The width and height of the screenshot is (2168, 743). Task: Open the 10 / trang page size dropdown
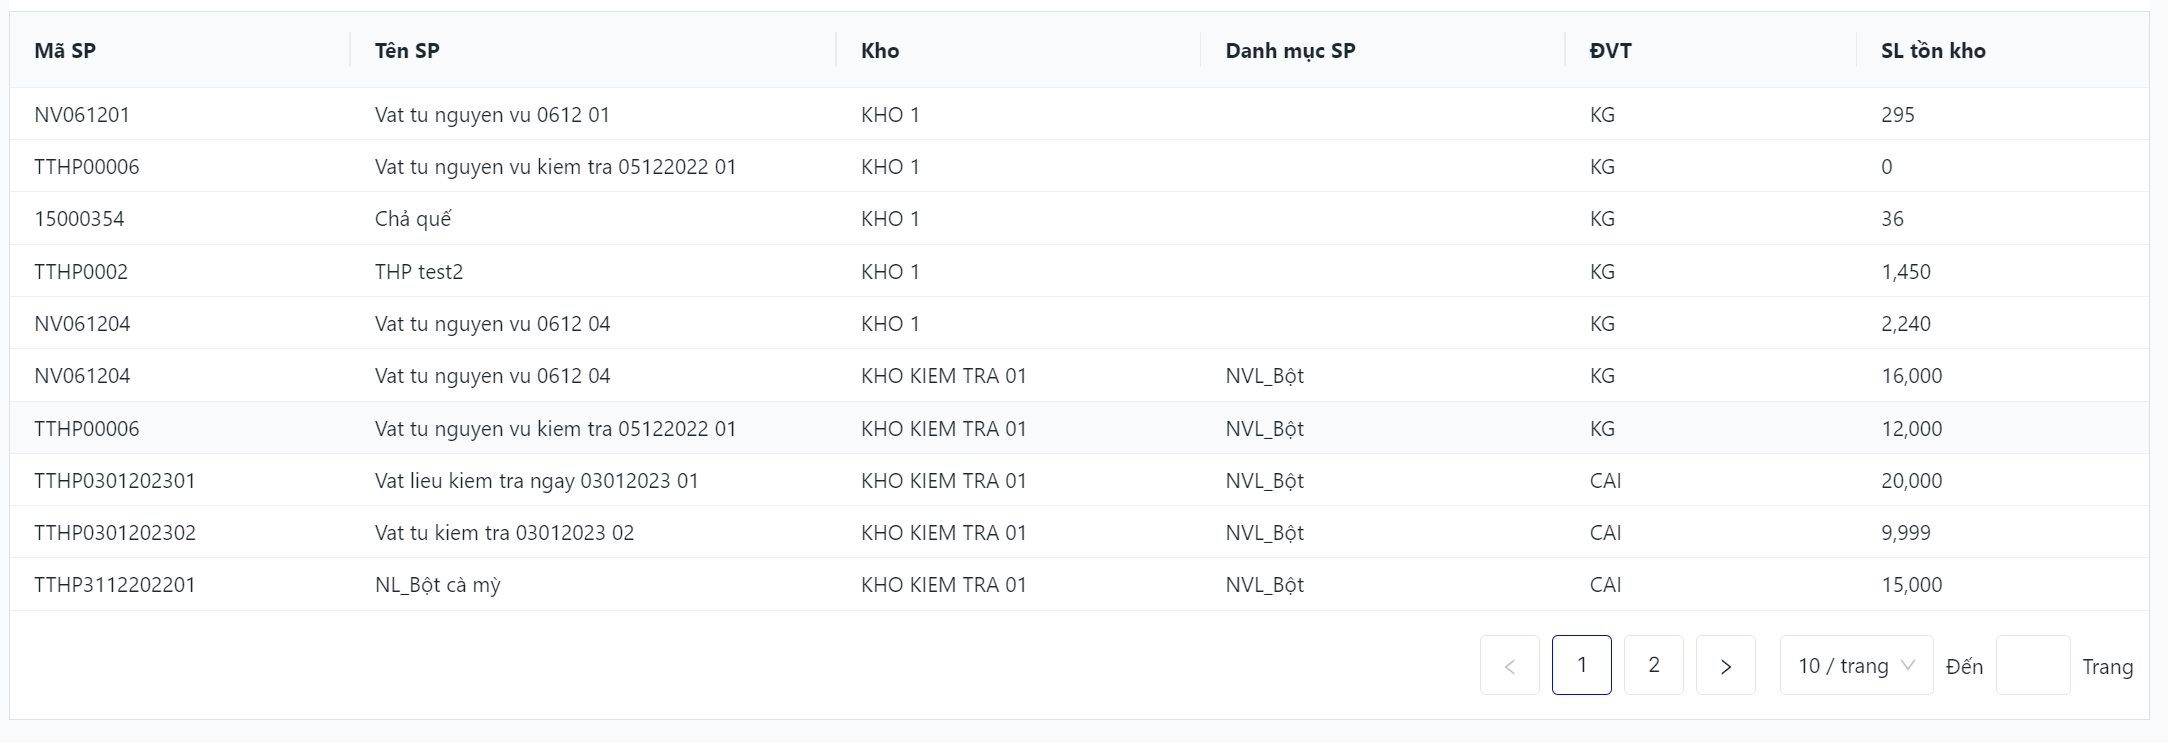click(1856, 666)
